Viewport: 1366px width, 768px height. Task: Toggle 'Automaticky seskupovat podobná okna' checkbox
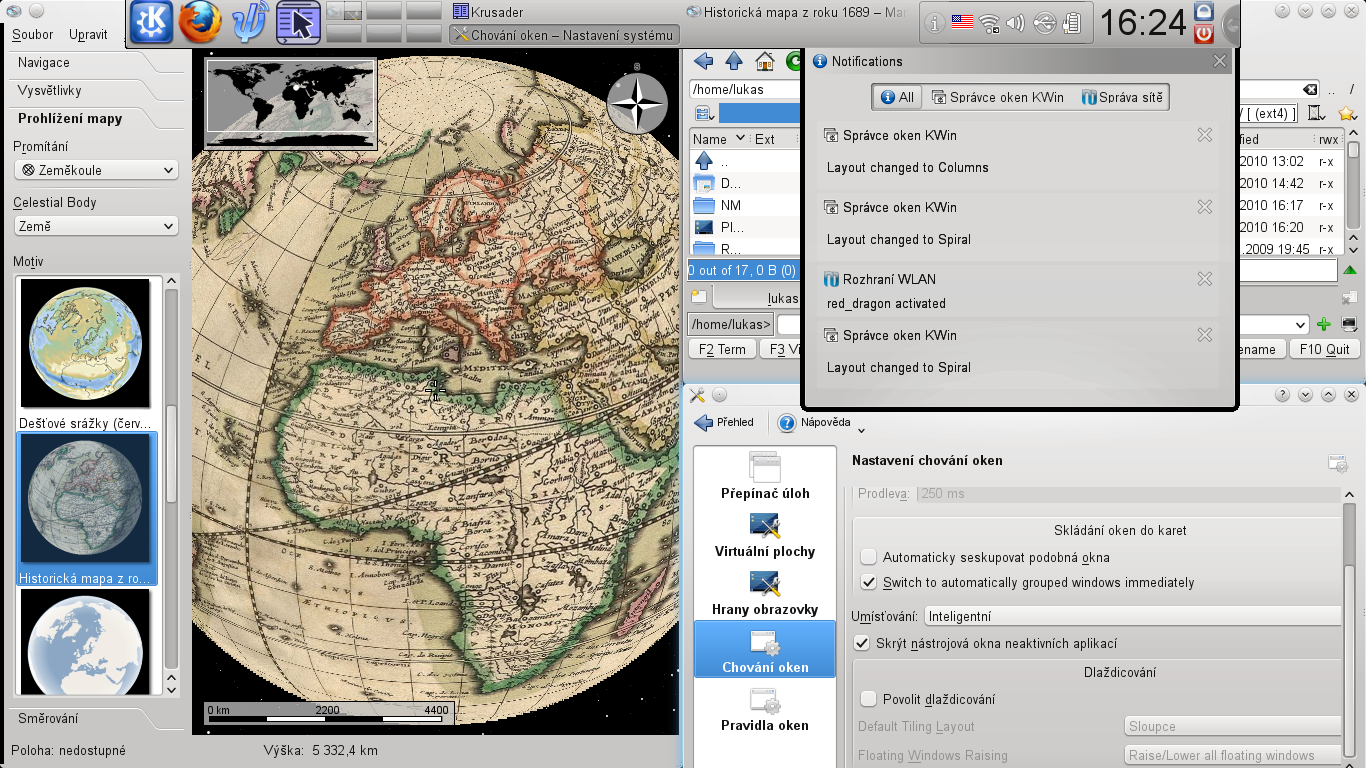pyautogui.click(x=868, y=557)
